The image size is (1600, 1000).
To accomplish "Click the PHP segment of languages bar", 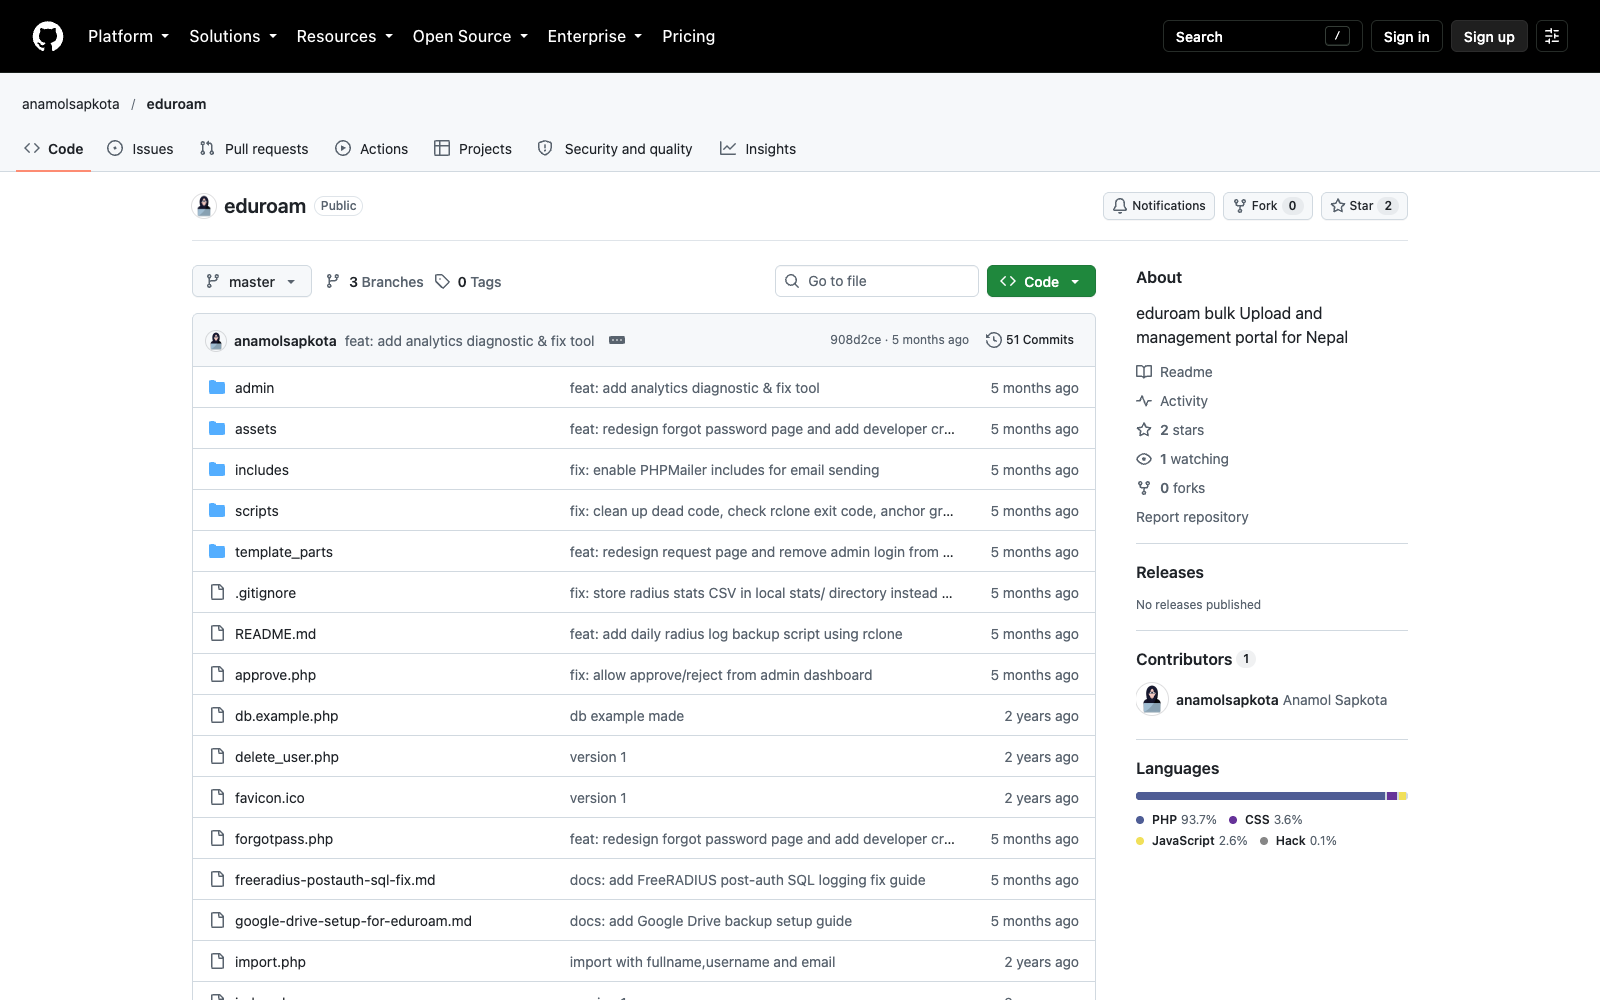I will click(1260, 796).
